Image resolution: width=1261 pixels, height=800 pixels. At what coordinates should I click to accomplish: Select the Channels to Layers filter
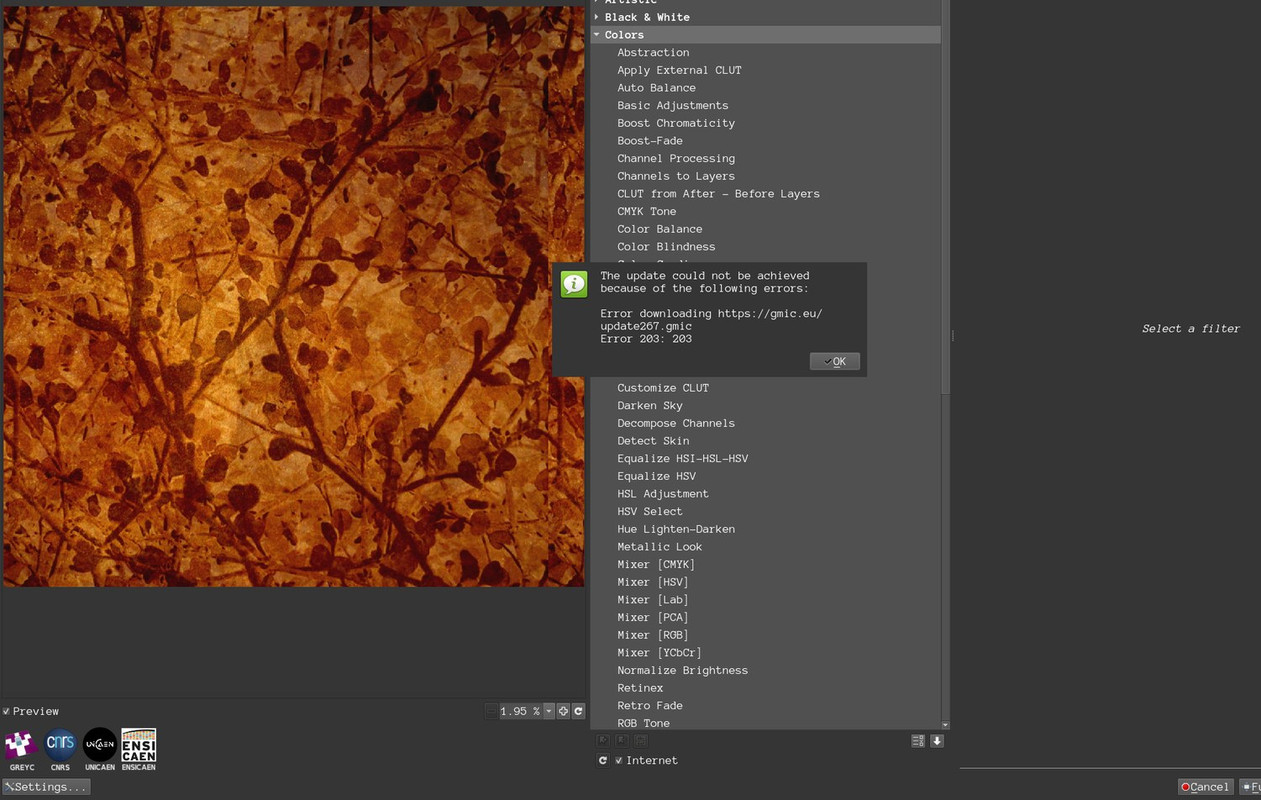(676, 176)
